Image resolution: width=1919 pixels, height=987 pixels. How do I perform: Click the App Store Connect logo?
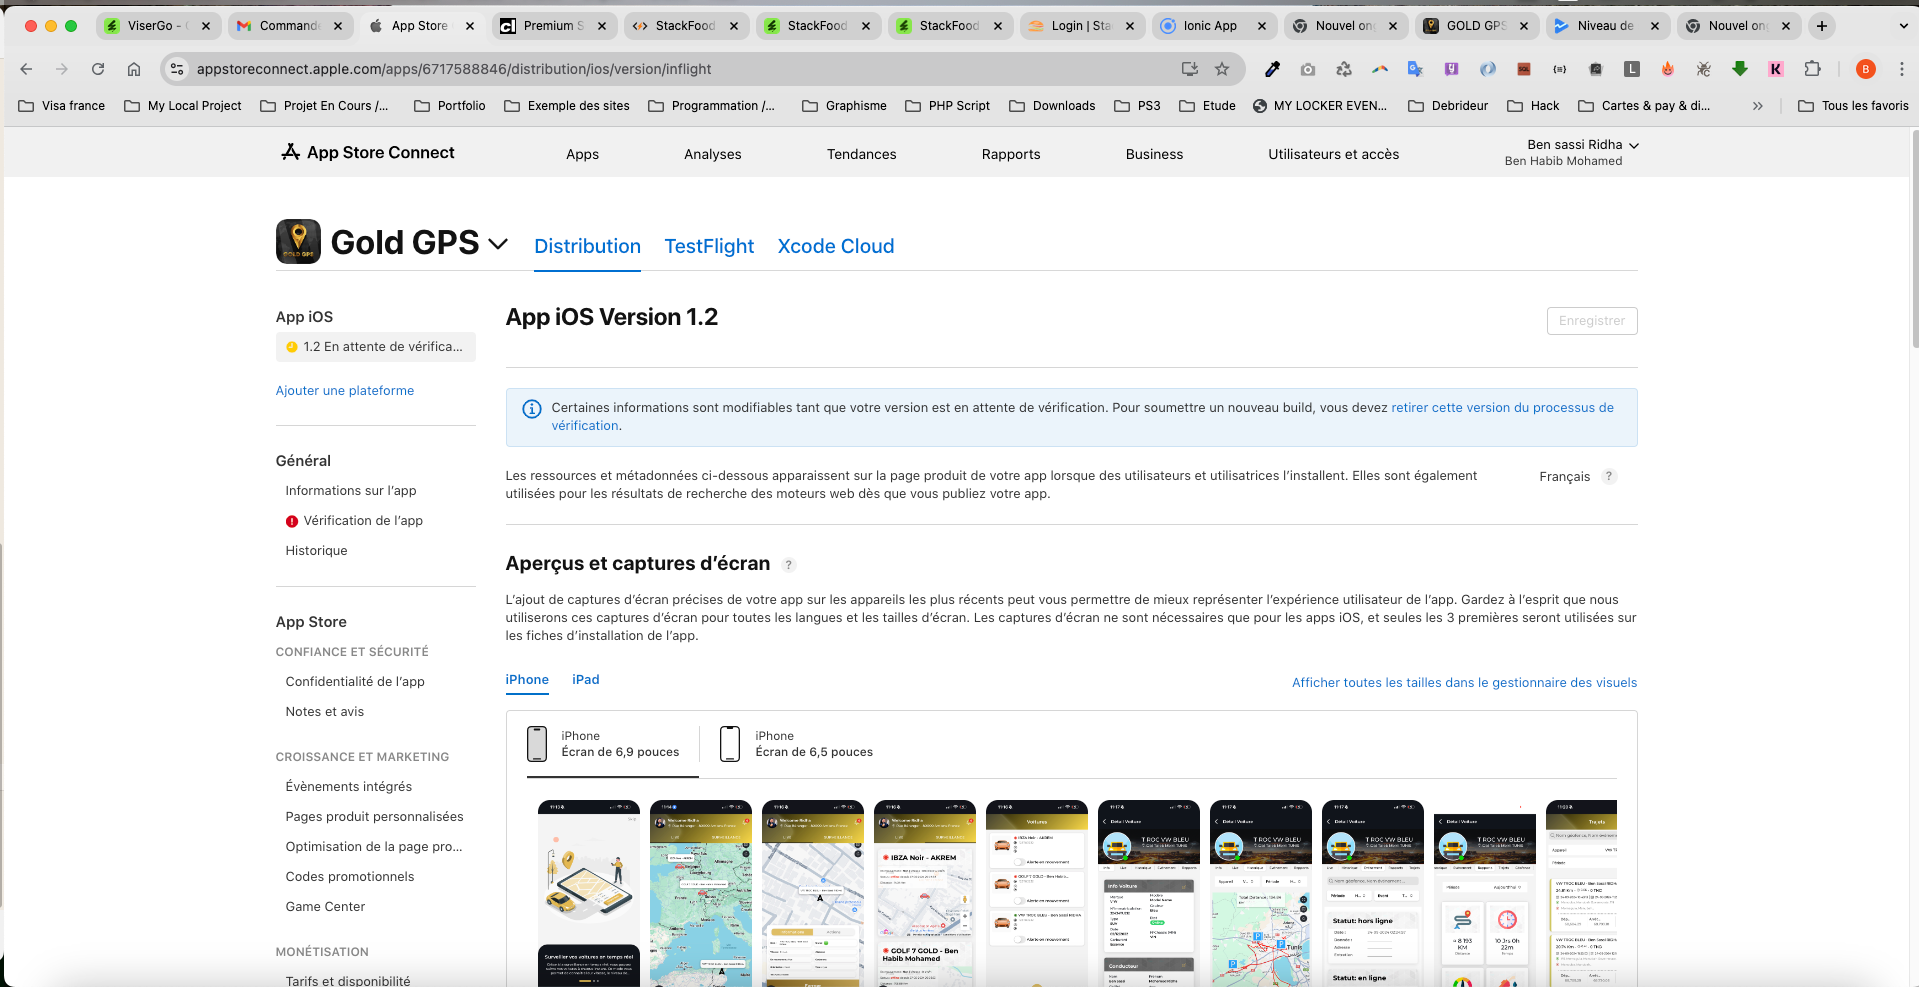coord(368,152)
